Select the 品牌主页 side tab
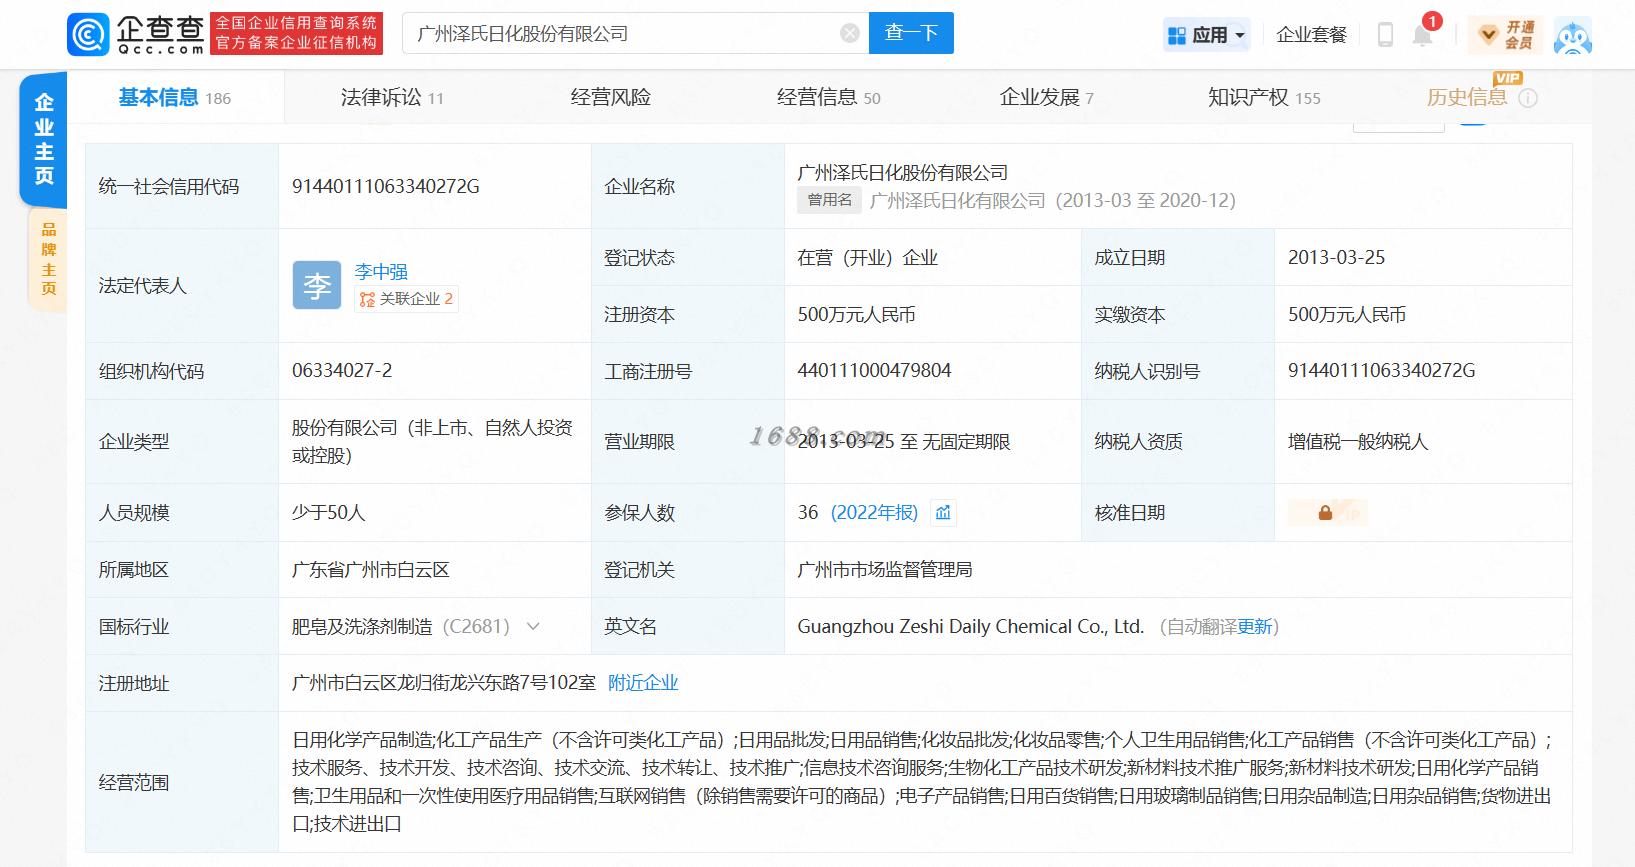This screenshot has width=1635, height=867. 48,259
